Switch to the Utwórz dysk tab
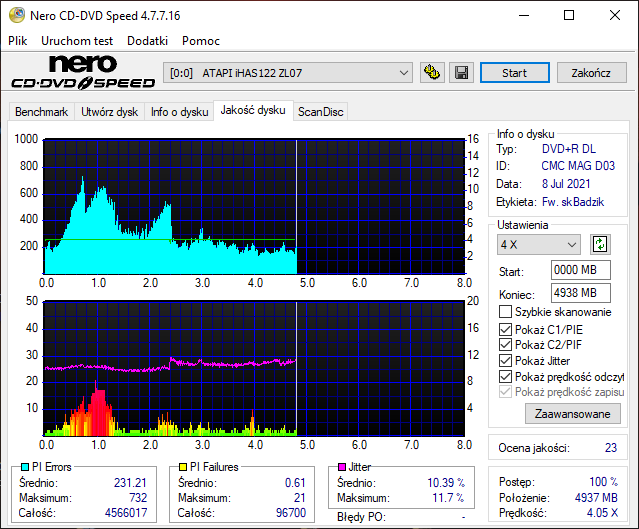This screenshot has height=529, width=639. tap(109, 112)
